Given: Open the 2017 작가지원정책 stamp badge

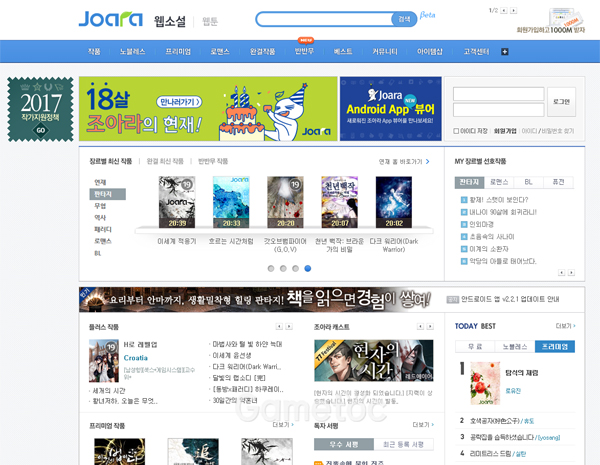Looking at the screenshot, I should coord(40,107).
